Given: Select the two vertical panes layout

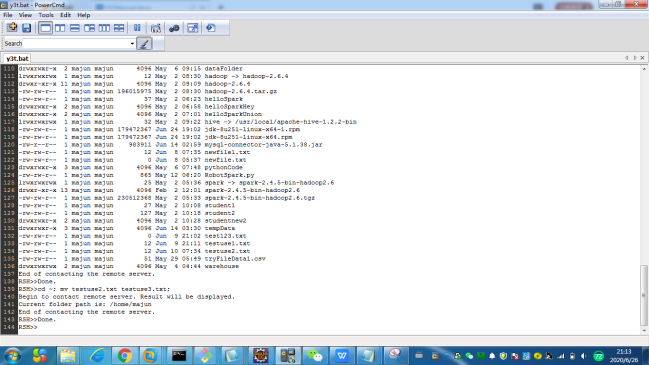Looking at the screenshot, I should (x=60, y=28).
